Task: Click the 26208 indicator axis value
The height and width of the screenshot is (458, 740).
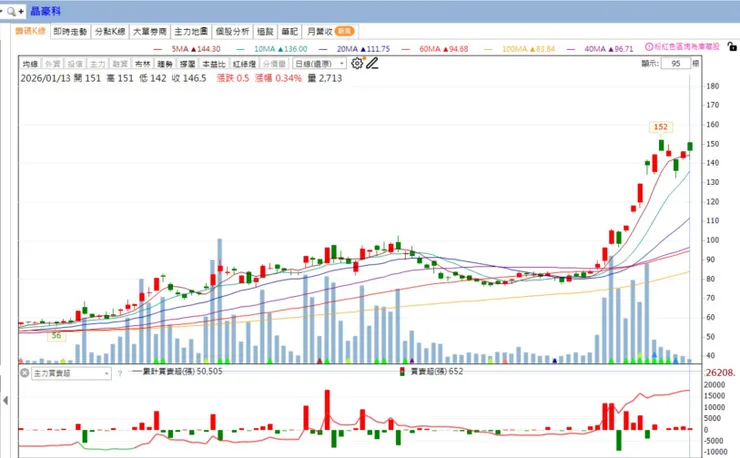Action: point(720,373)
